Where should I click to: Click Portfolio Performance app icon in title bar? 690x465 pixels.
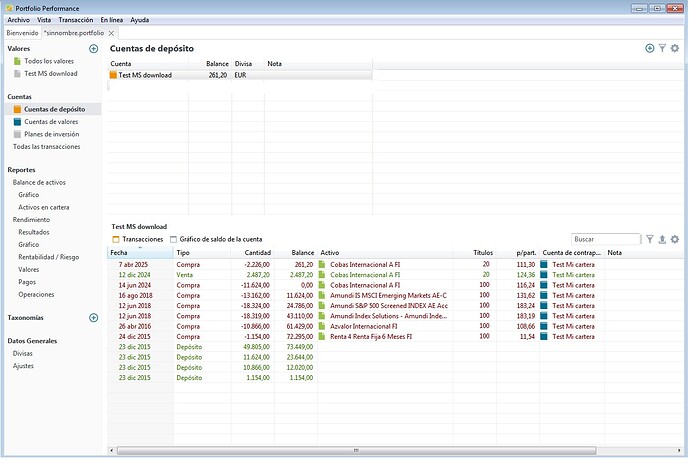9,8
